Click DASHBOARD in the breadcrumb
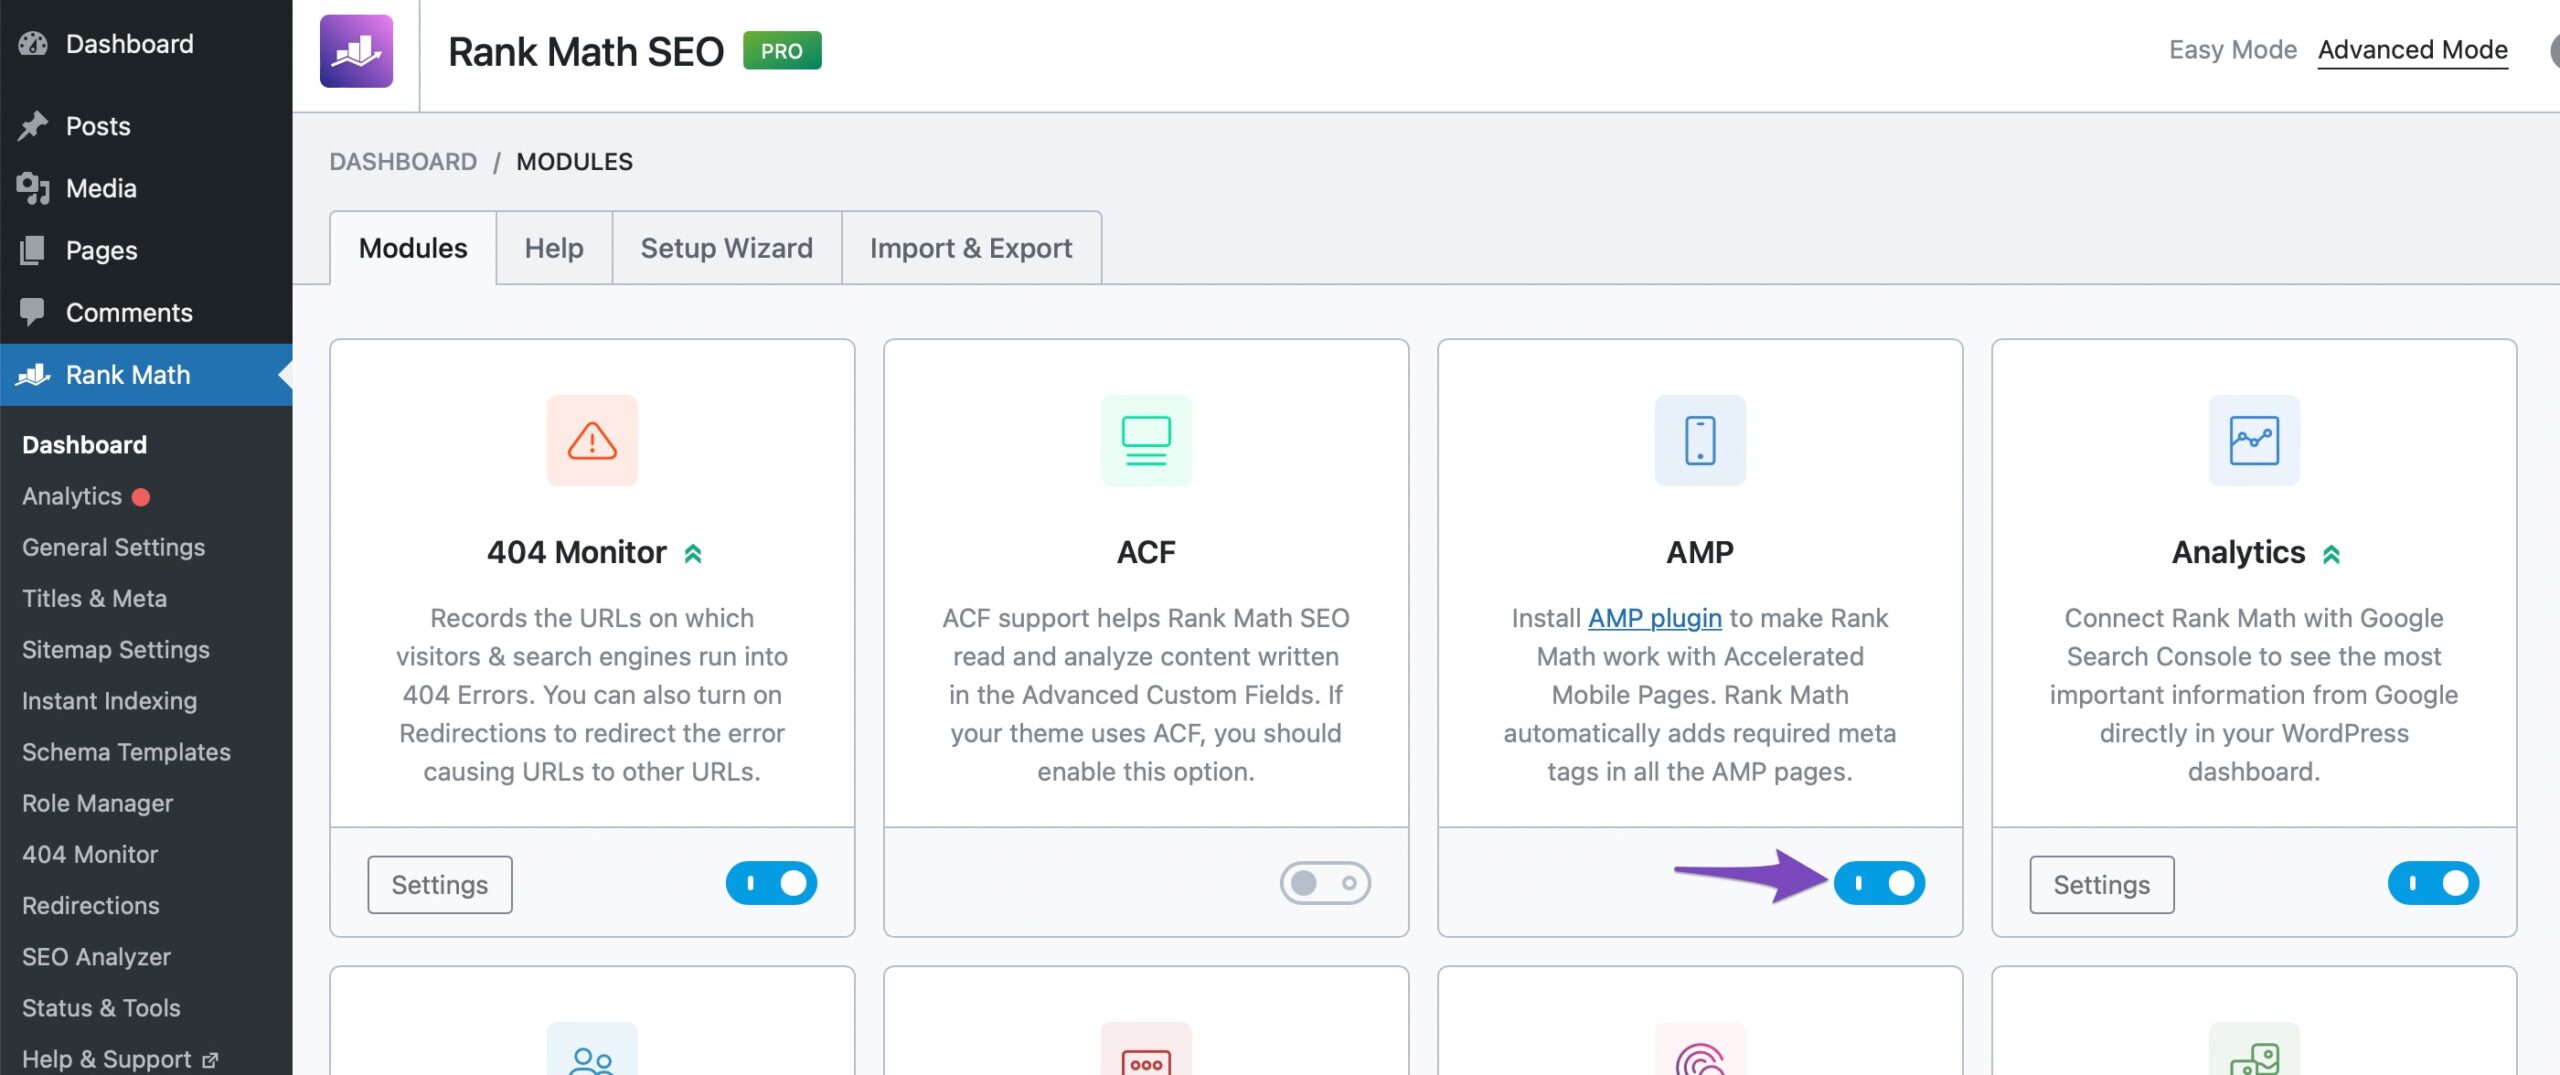This screenshot has width=2560, height=1075. 403,162
